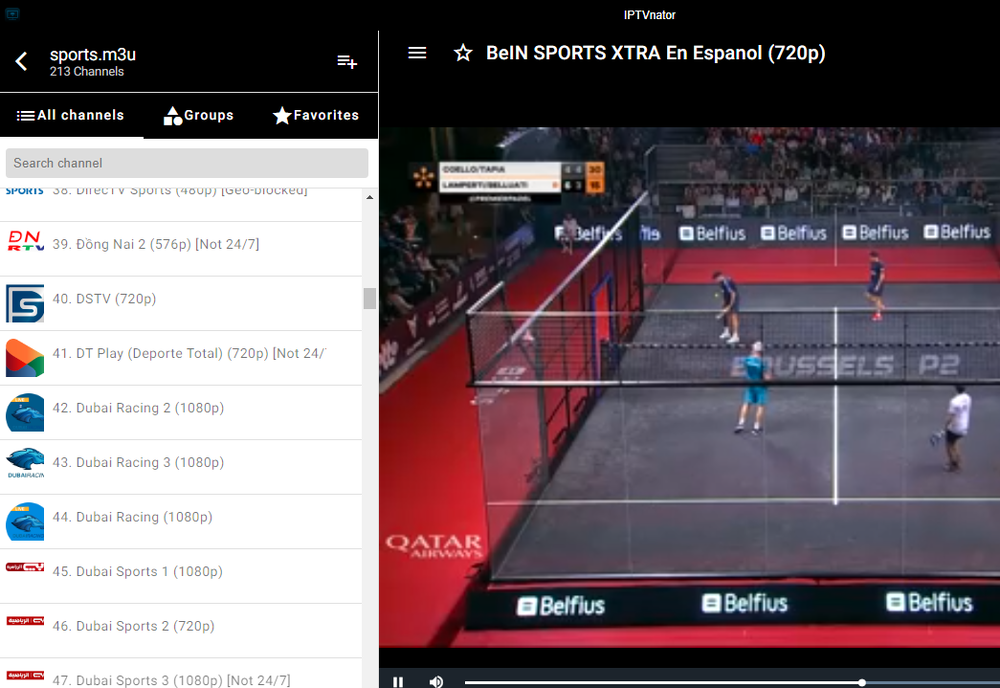Click the channel list scrollbar up arrow
This screenshot has height=688, width=1000.
pyautogui.click(x=370, y=198)
